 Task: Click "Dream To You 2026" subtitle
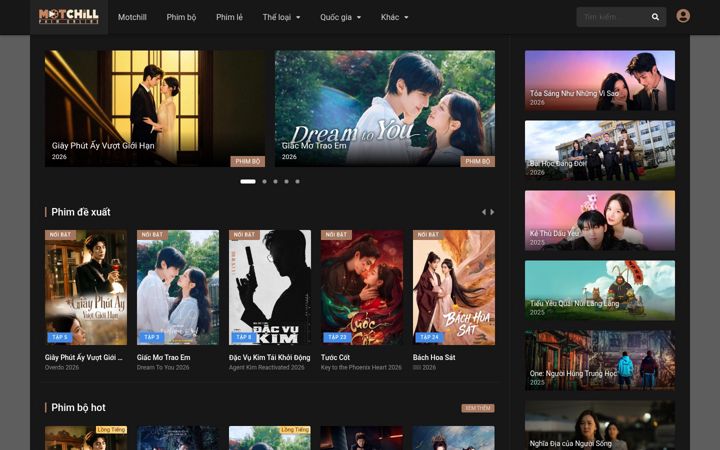tap(163, 367)
